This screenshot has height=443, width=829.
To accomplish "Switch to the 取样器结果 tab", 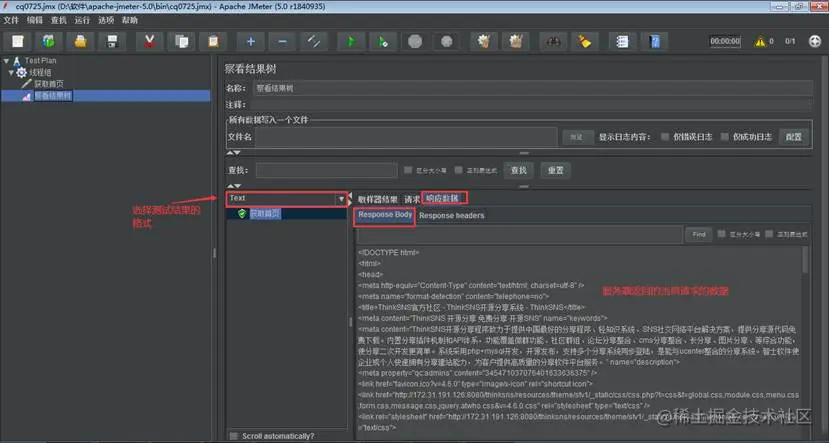I will 377,199.
